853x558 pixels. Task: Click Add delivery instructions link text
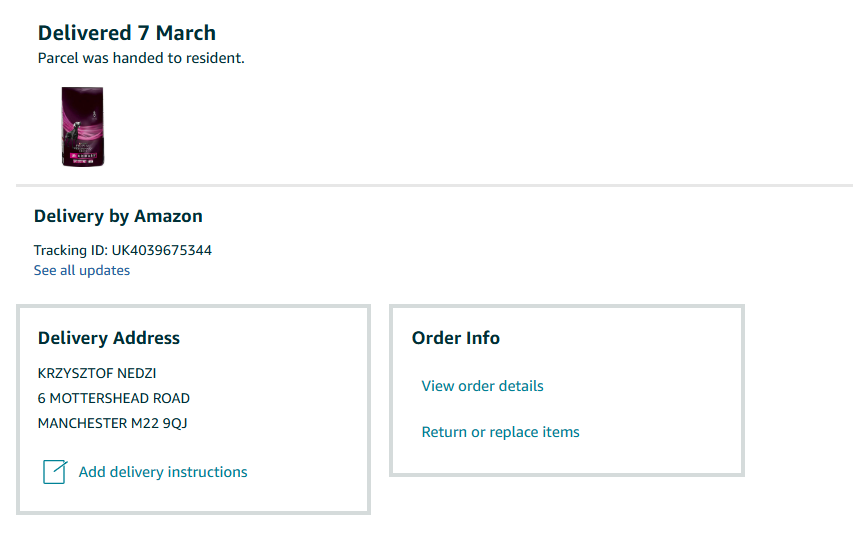pyautogui.click(x=163, y=472)
